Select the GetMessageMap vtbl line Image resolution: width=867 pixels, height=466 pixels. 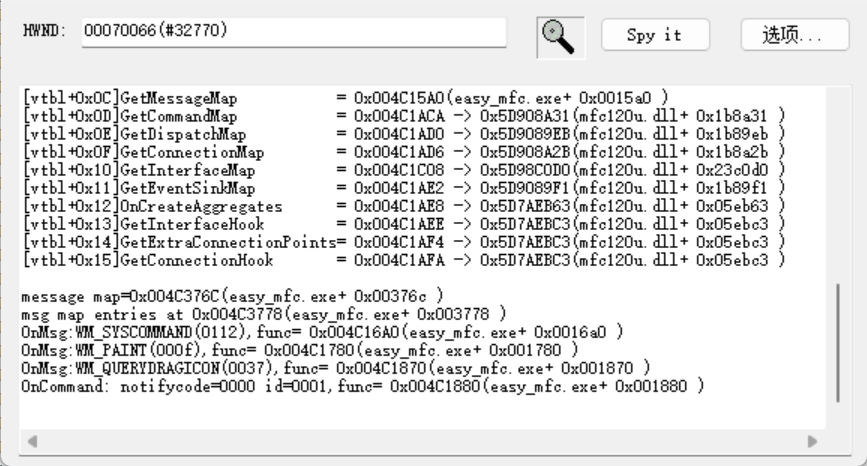tap(346, 98)
